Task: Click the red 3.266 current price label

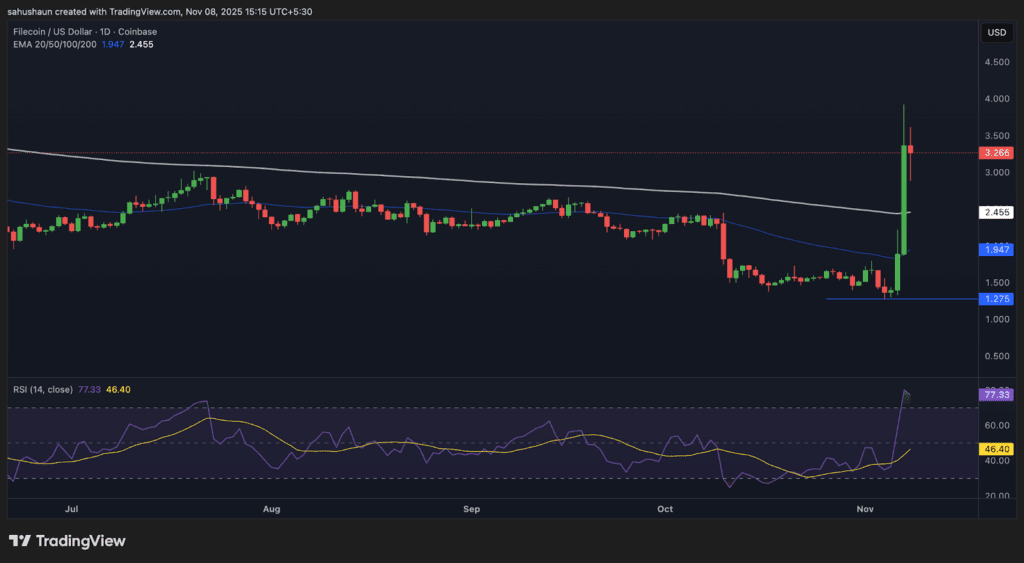Action: point(997,153)
